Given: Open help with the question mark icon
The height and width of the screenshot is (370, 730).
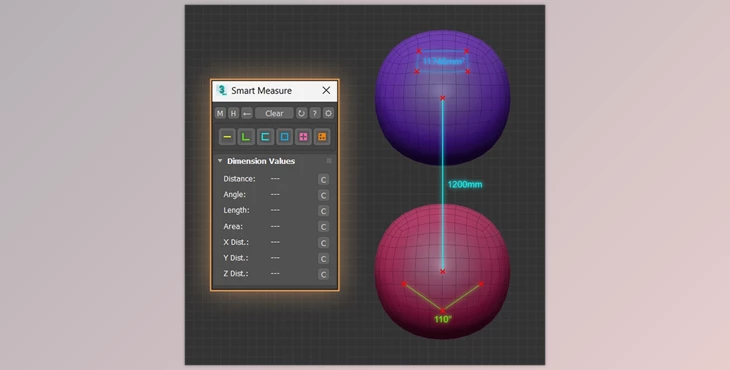Looking at the screenshot, I should point(315,113).
